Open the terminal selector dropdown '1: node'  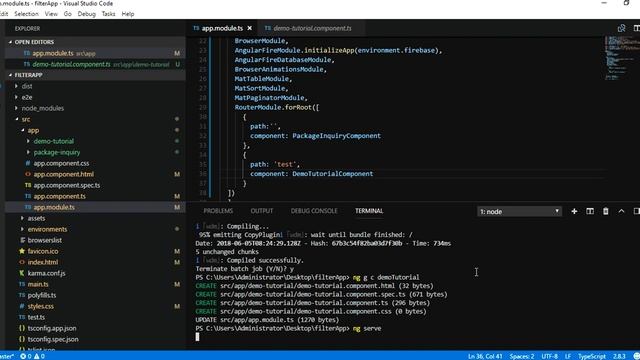click(519, 211)
